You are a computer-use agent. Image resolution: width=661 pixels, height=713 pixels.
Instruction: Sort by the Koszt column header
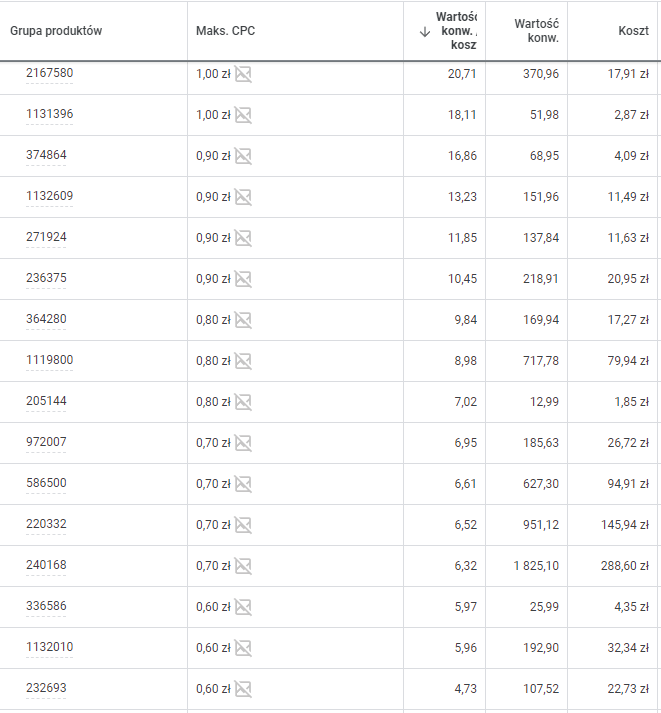click(634, 31)
